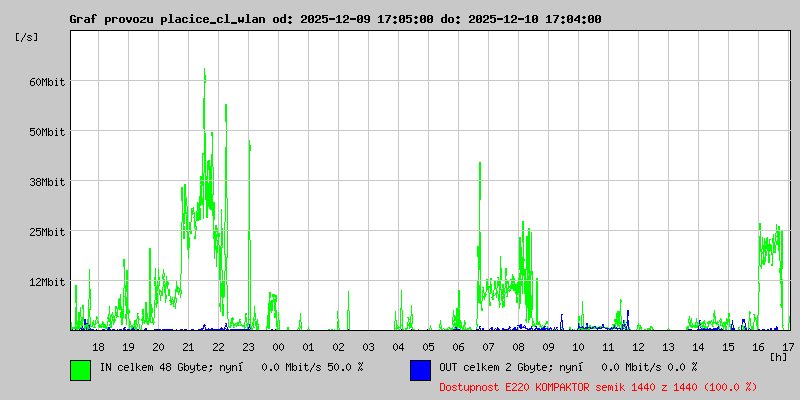The image size is (800, 400).
Task: Click the 12Mbit y-axis label
Action: point(47,282)
